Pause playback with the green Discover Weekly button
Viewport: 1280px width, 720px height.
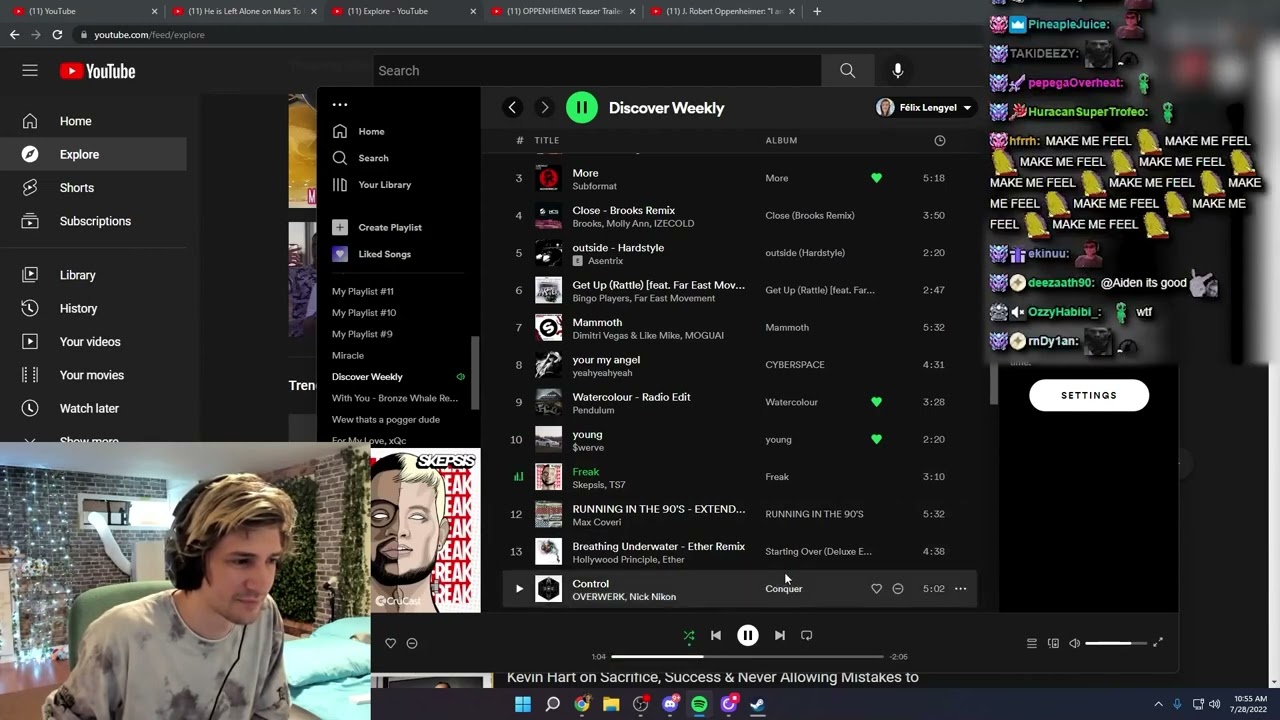click(x=582, y=108)
